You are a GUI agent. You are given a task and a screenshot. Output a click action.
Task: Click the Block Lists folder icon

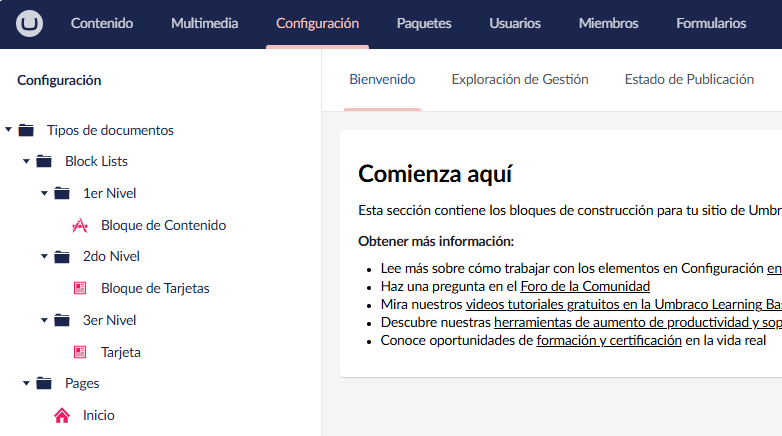pos(44,161)
